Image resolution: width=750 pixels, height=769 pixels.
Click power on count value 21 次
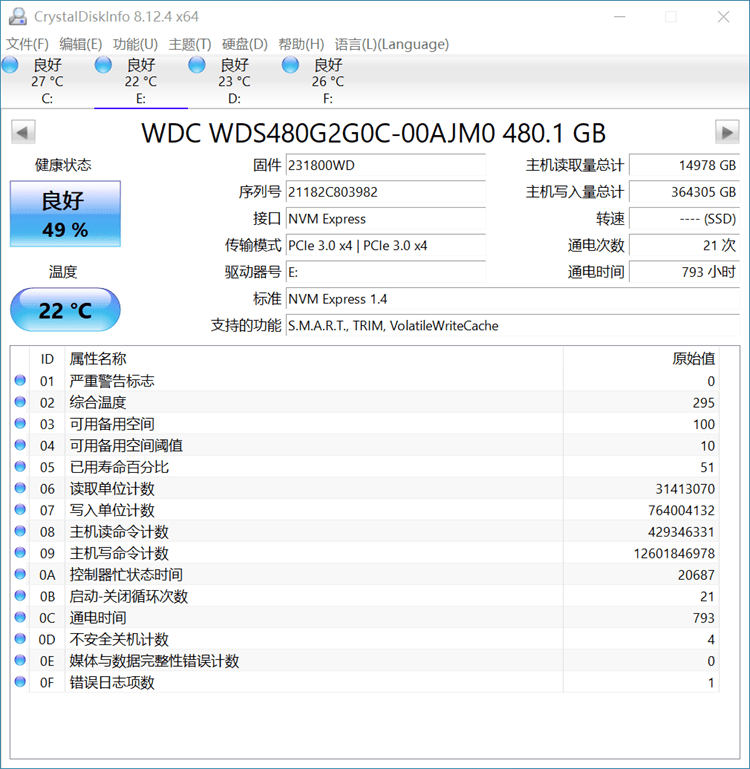(684, 245)
